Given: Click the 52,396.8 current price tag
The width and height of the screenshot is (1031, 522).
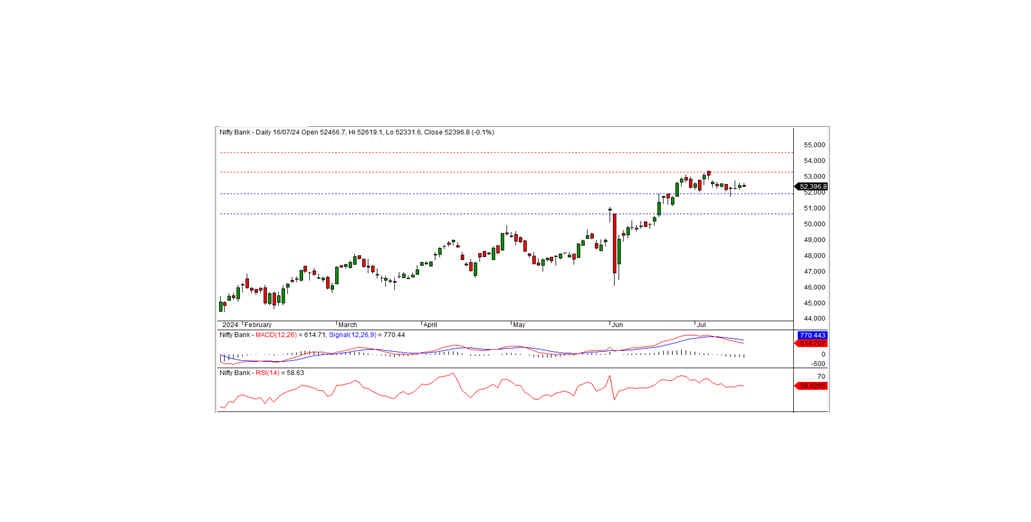Looking at the screenshot, I should (x=812, y=186).
